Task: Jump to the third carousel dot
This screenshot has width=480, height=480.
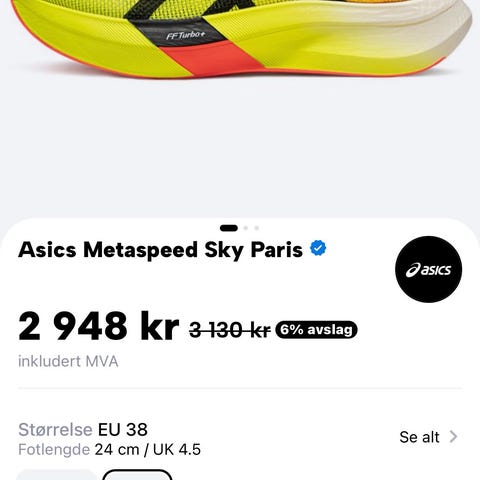Action: tap(257, 228)
